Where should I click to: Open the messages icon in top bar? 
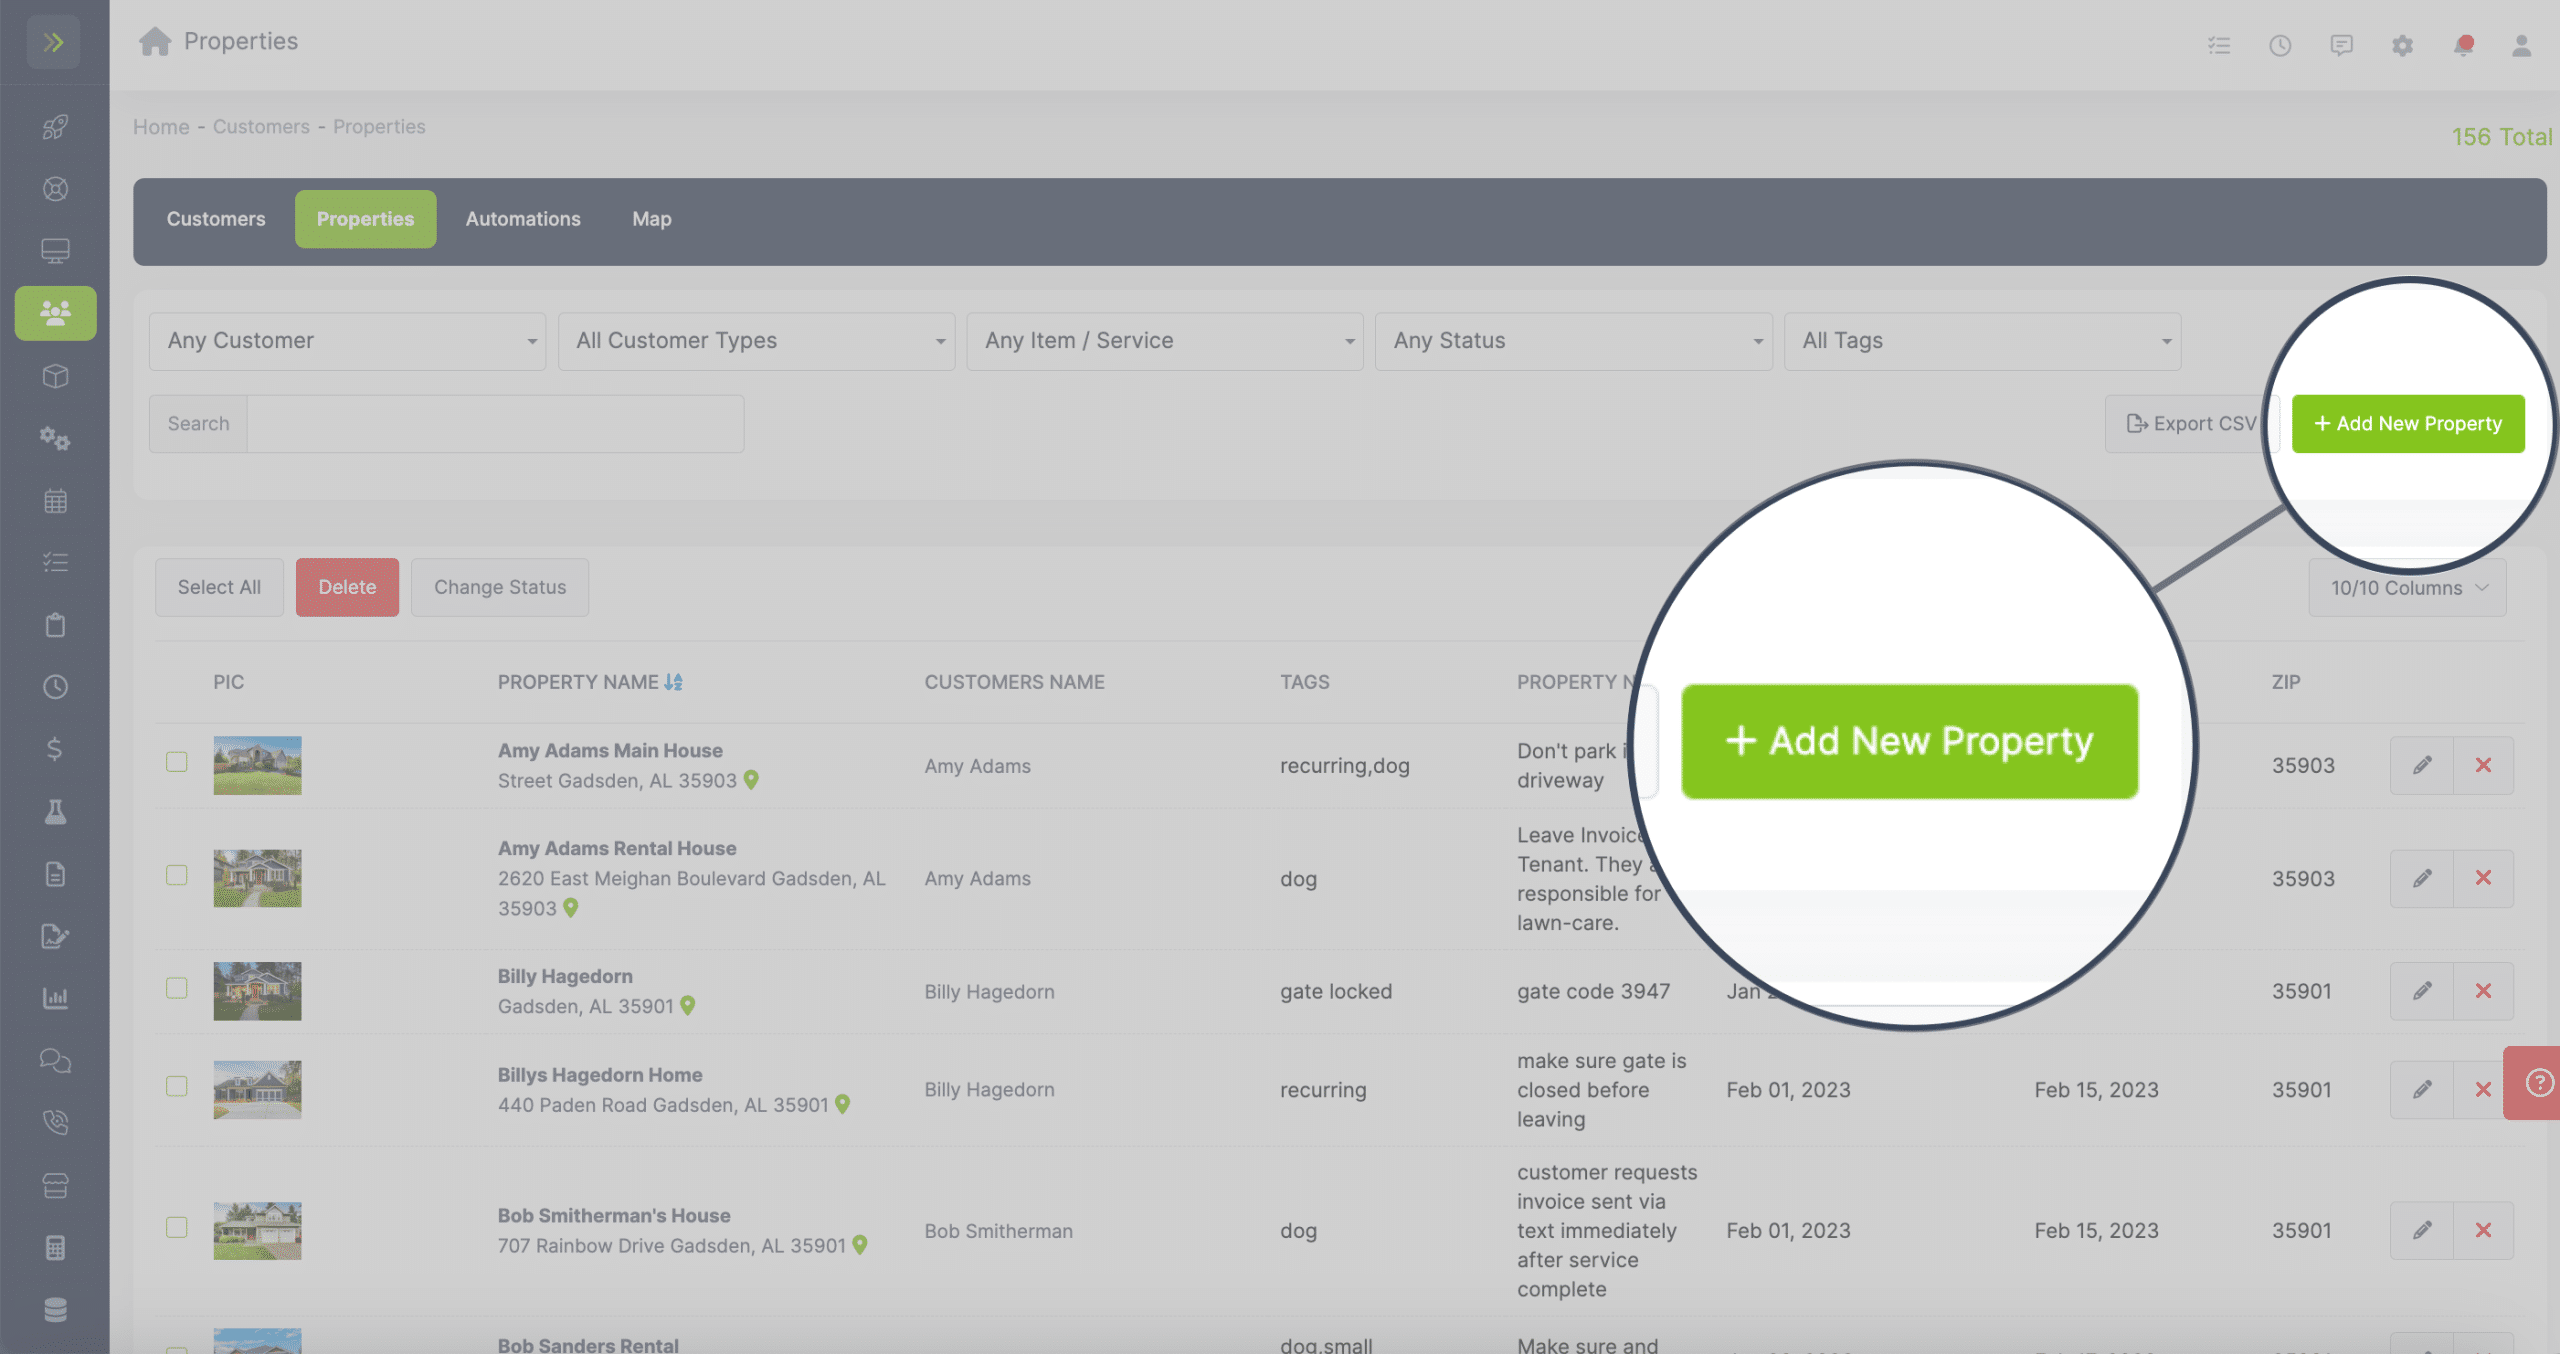[2341, 45]
